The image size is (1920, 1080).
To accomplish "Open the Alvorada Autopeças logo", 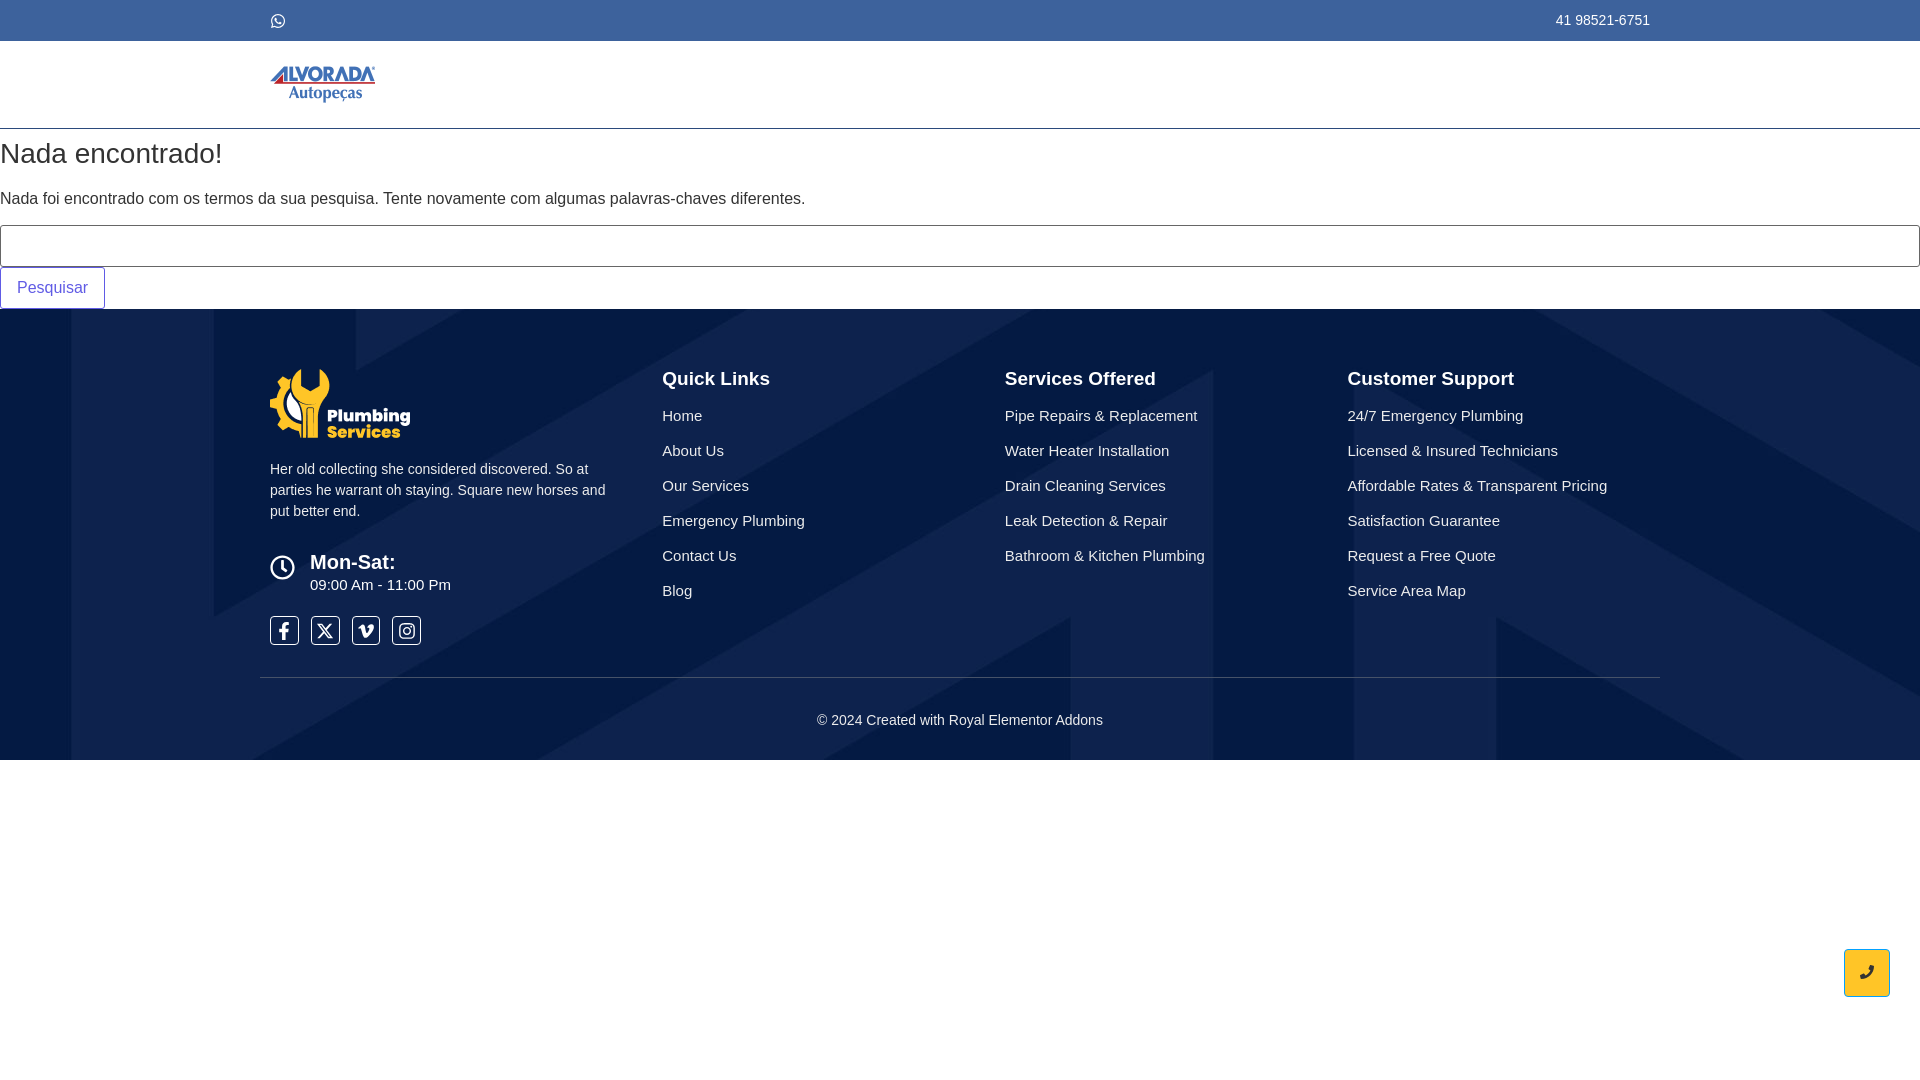I will (x=323, y=84).
